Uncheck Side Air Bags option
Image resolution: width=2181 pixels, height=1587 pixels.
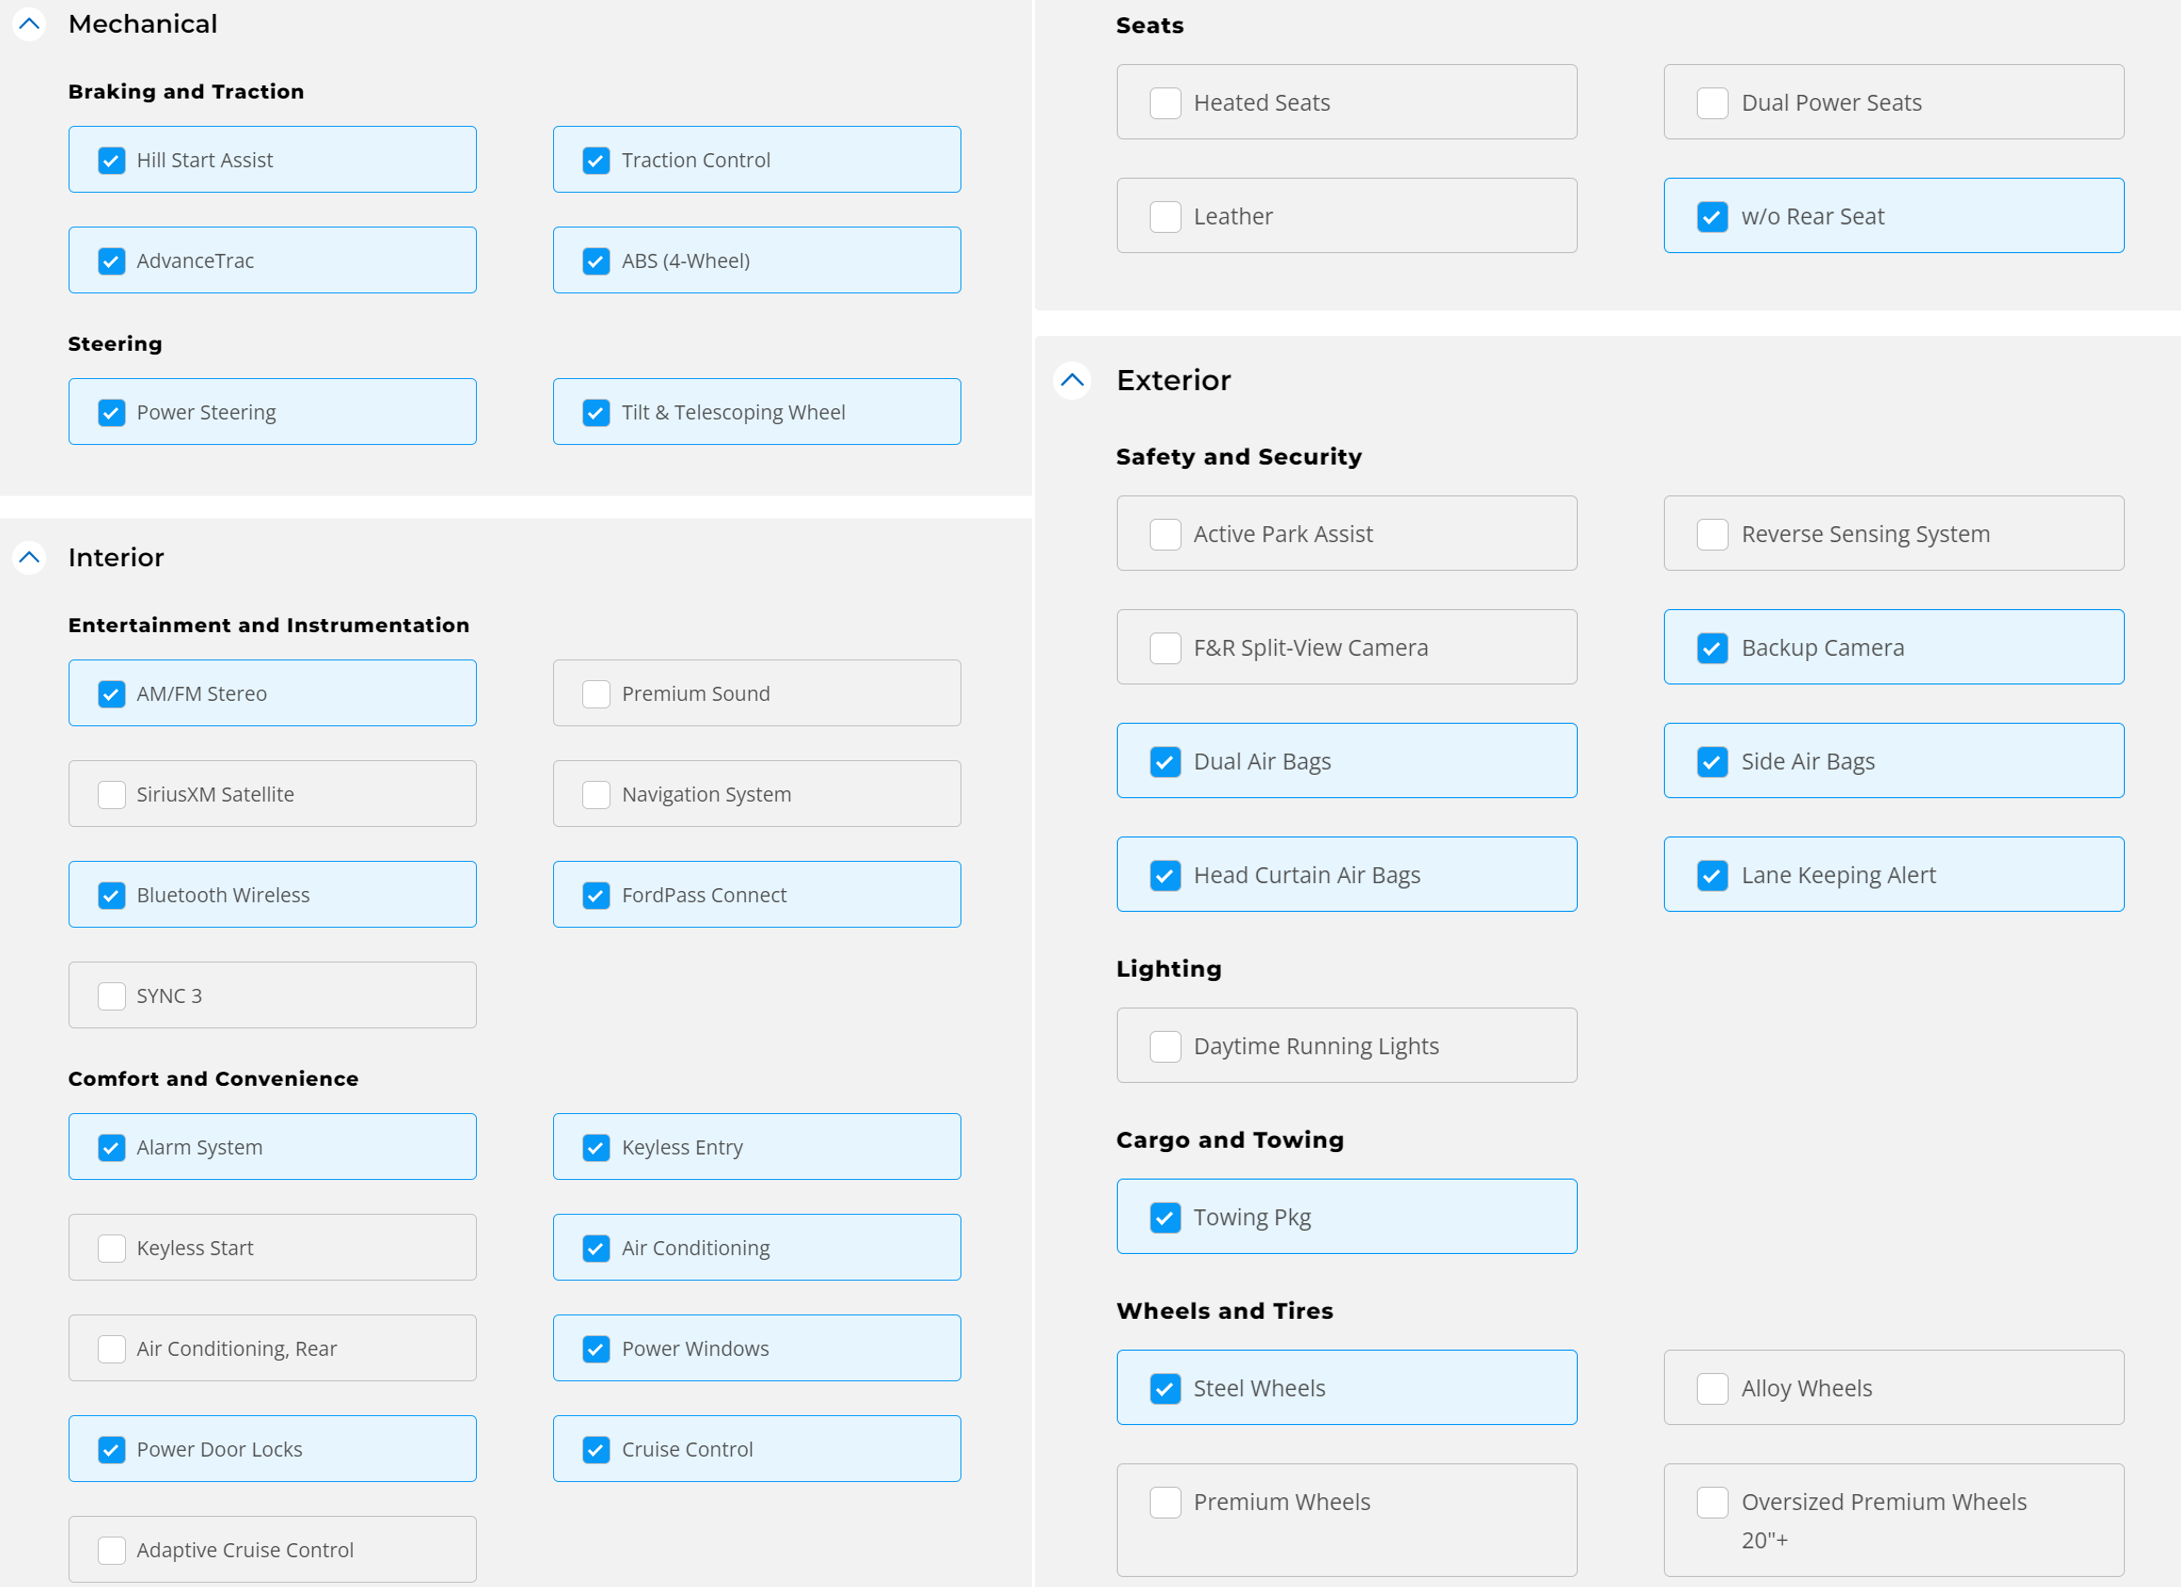click(x=1712, y=761)
